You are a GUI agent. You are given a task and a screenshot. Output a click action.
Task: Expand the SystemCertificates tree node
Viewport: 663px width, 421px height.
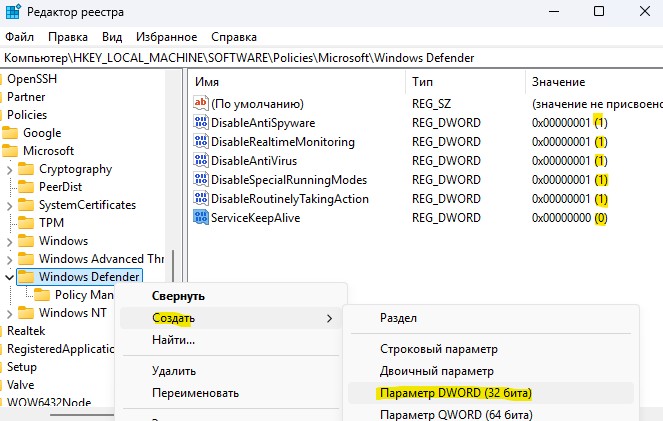[10, 206]
